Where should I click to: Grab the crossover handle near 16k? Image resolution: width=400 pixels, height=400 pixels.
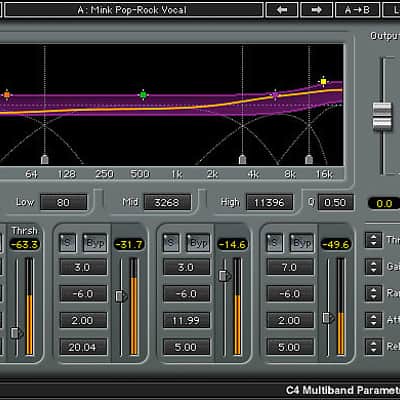[309, 159]
